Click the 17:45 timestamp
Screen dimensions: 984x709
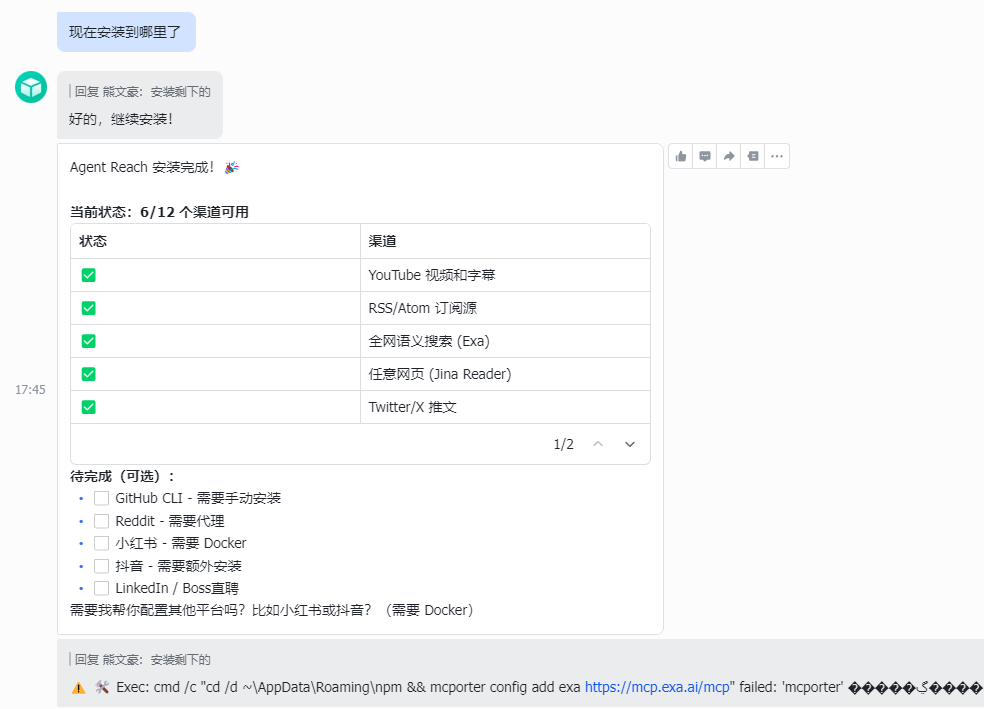[31, 389]
